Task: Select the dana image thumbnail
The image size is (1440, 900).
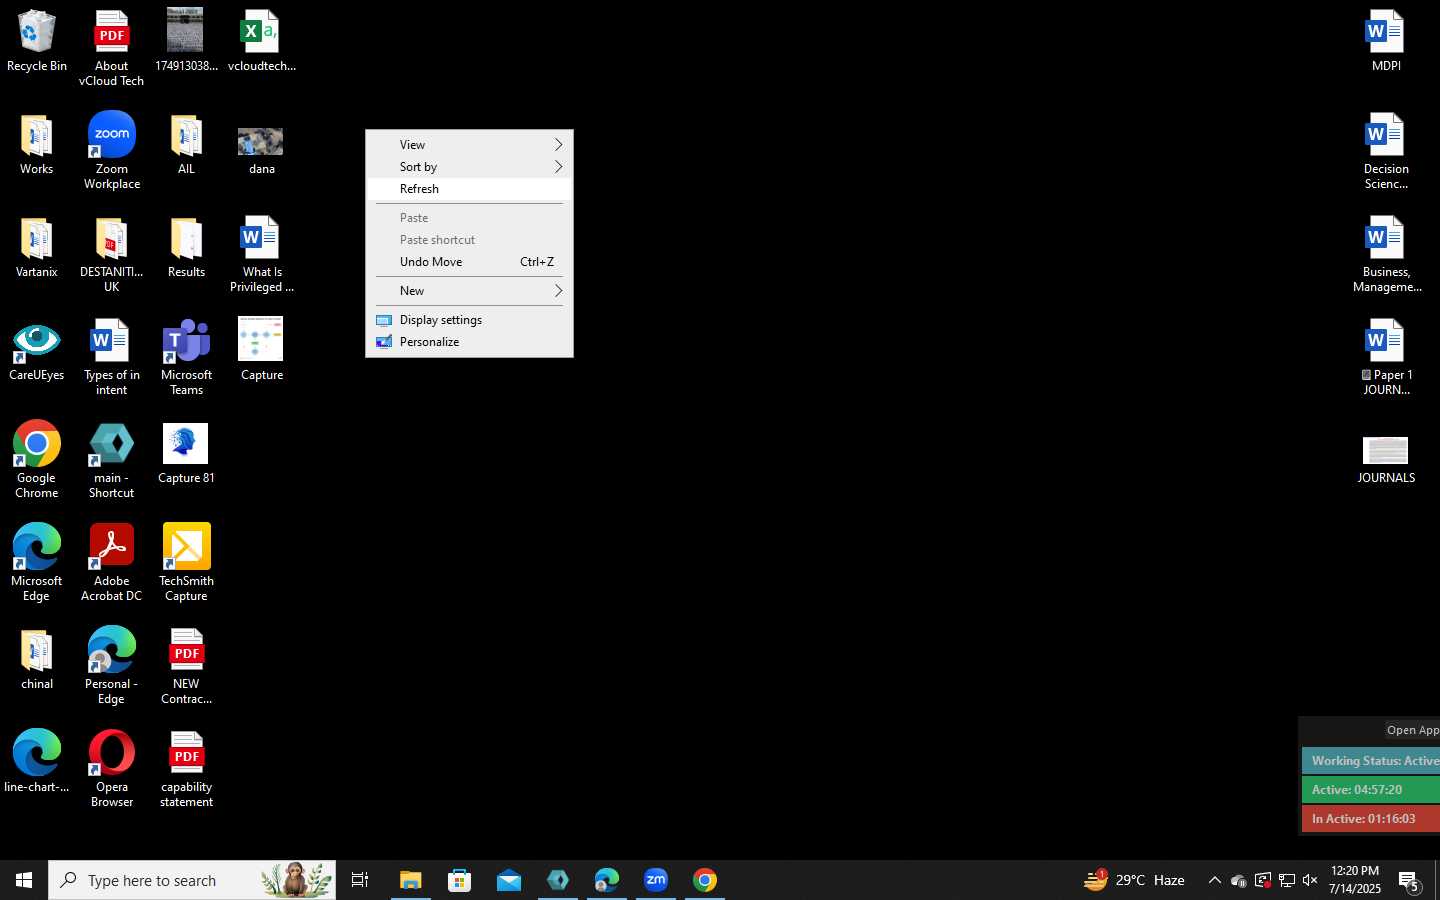Action: 261,150
